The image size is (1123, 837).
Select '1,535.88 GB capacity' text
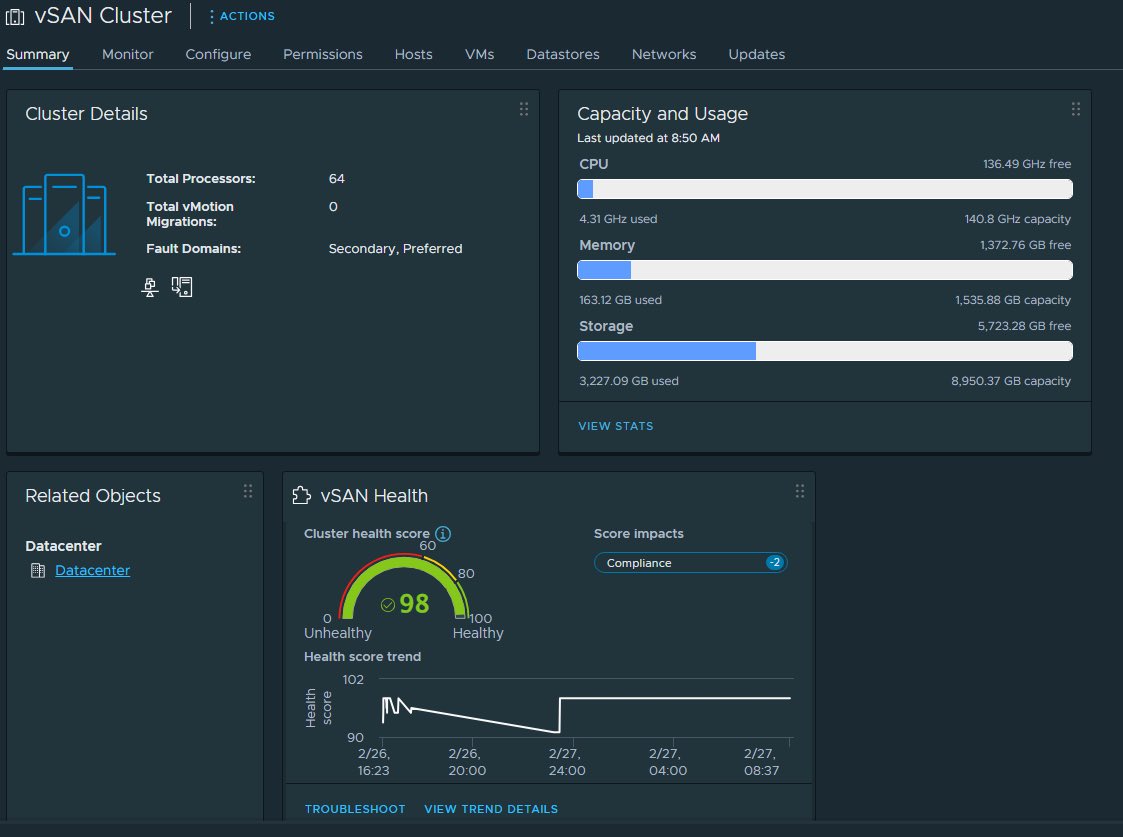1013,300
